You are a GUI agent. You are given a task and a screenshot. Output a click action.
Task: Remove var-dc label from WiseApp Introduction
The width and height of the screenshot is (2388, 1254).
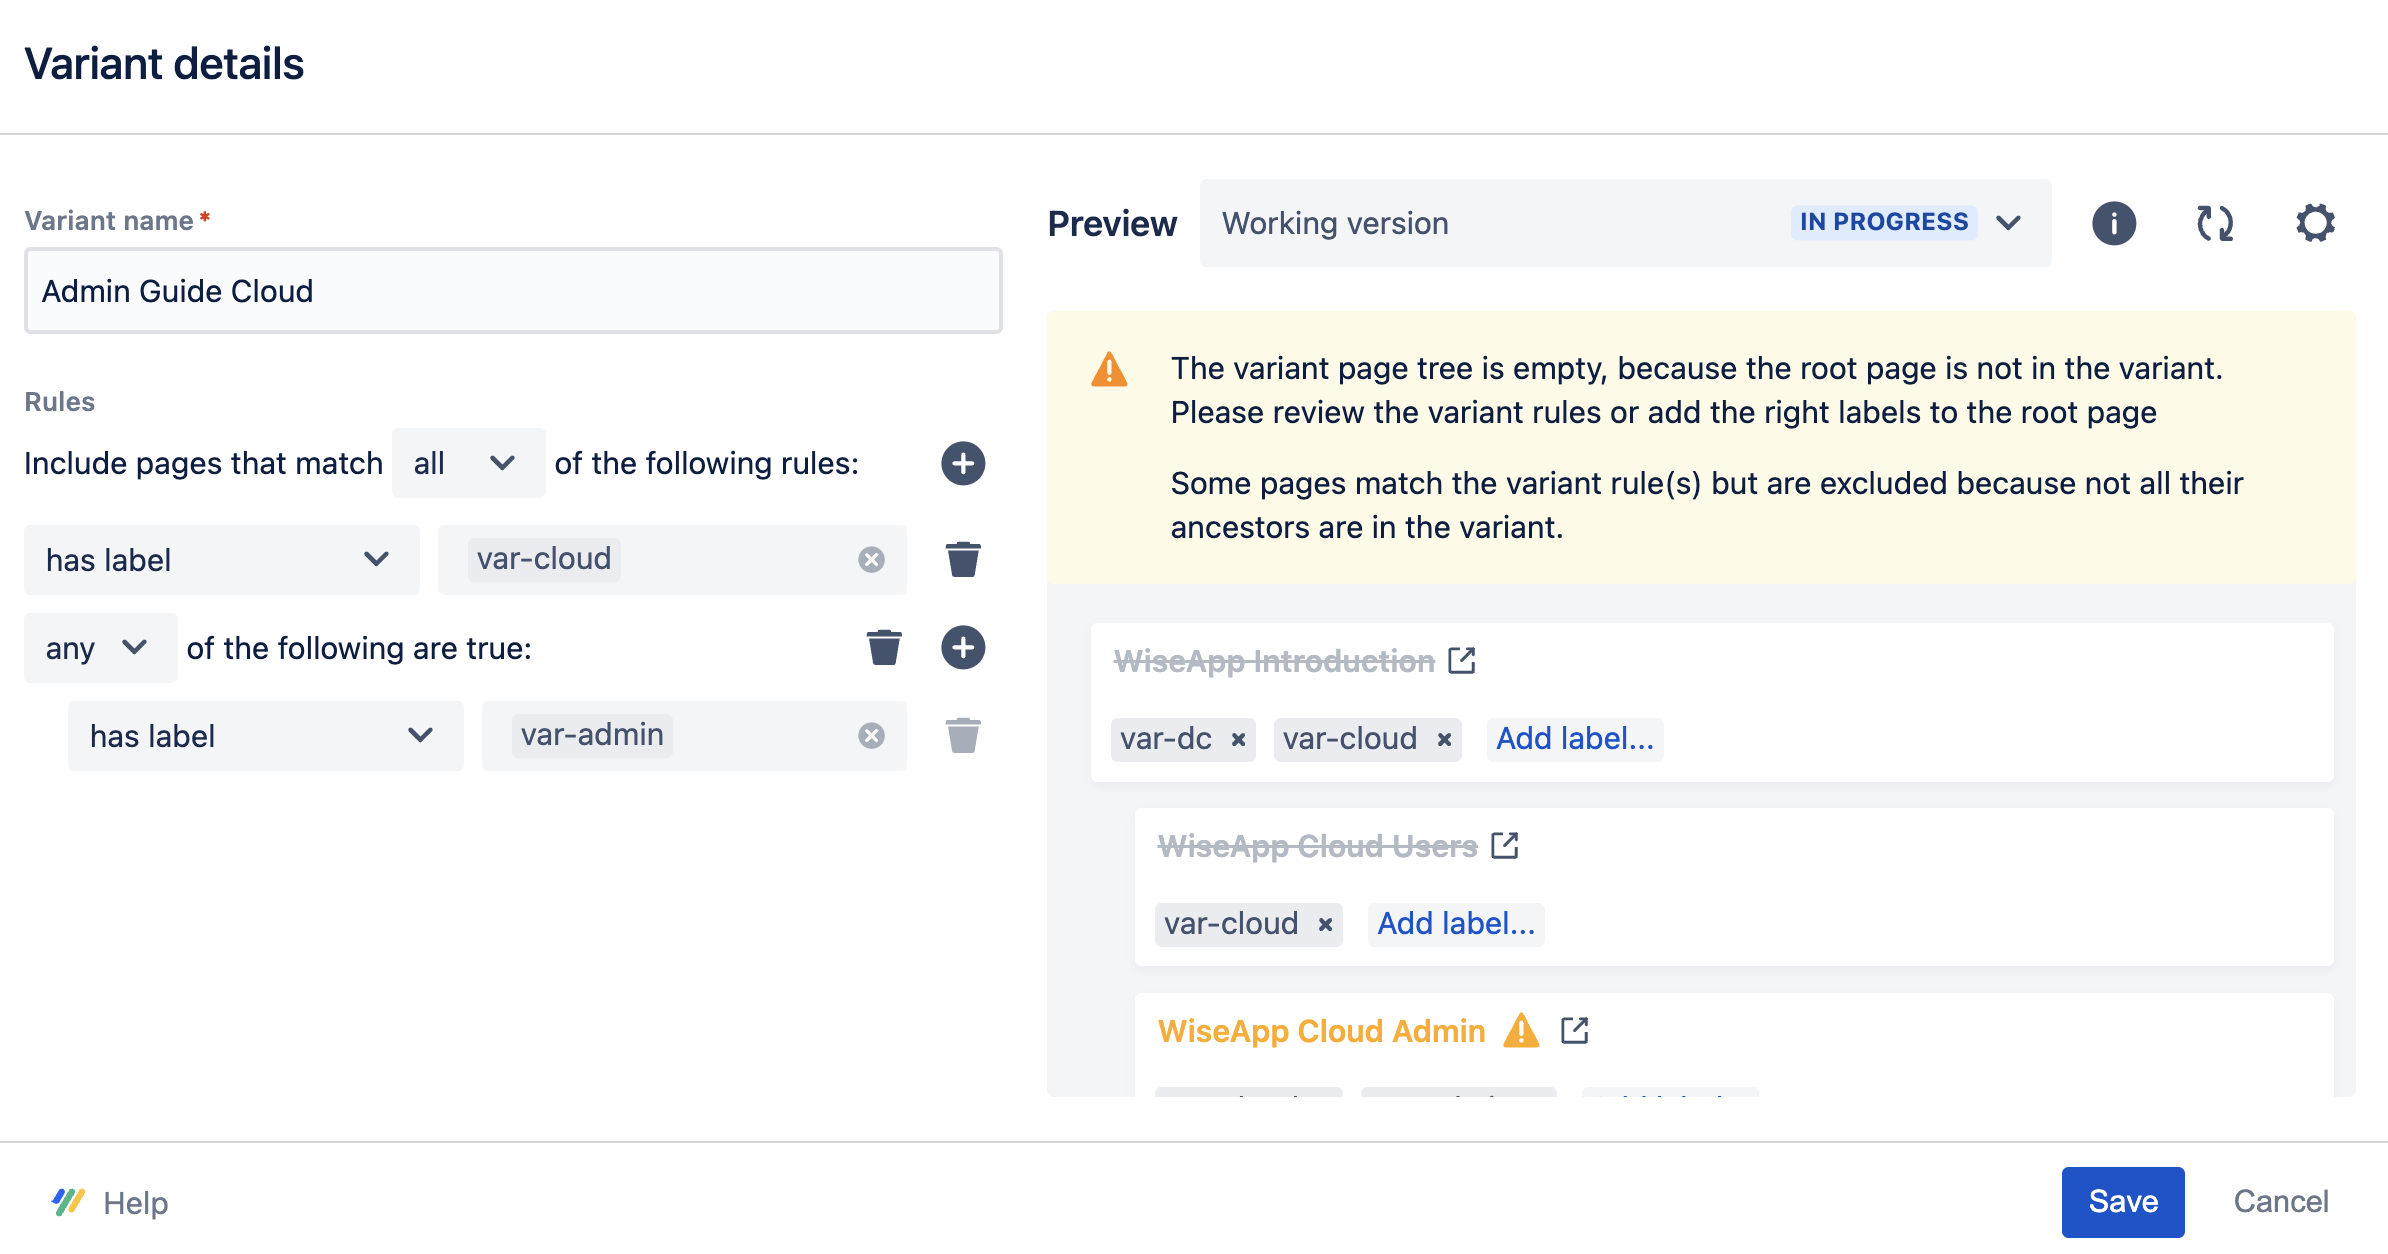tap(1238, 739)
